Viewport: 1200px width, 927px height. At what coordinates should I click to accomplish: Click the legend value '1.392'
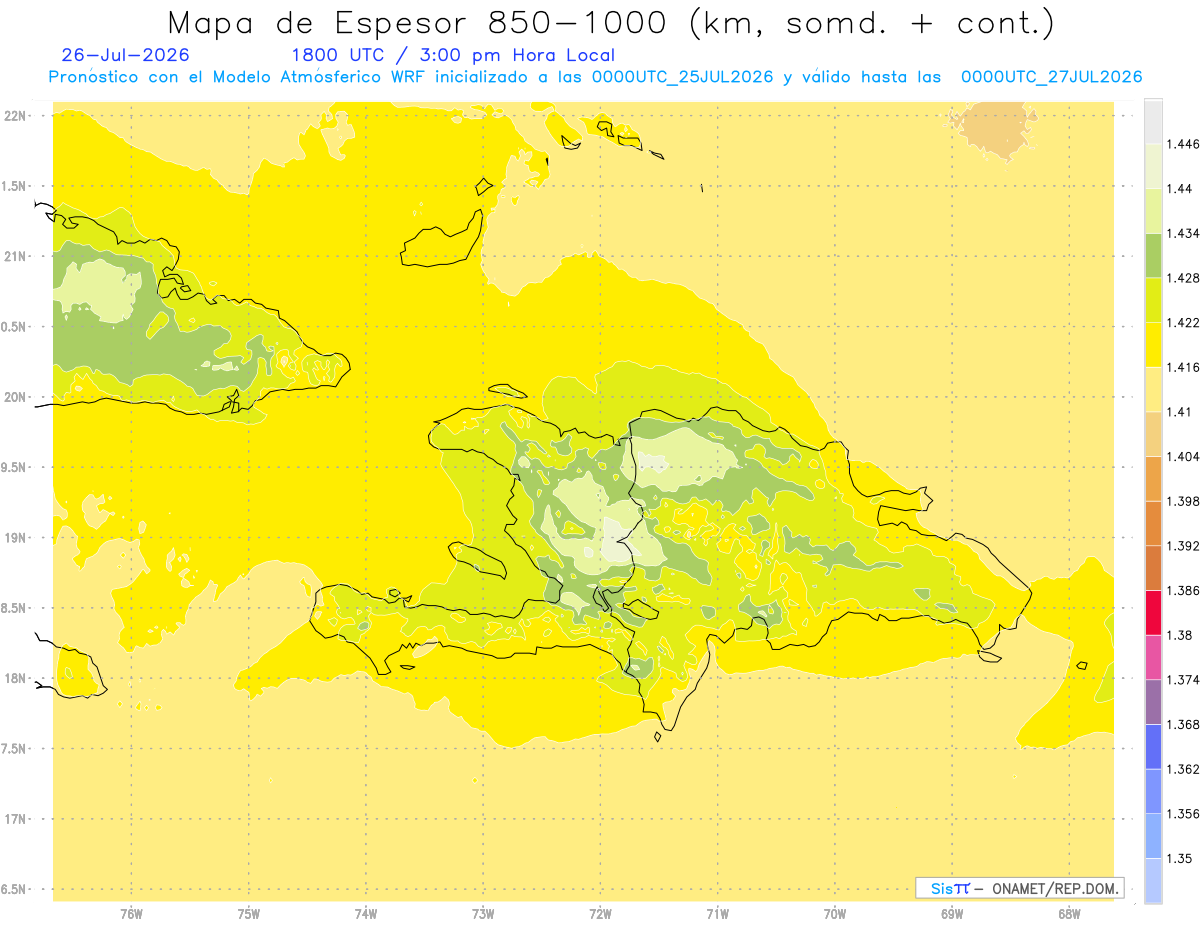coord(1185,546)
